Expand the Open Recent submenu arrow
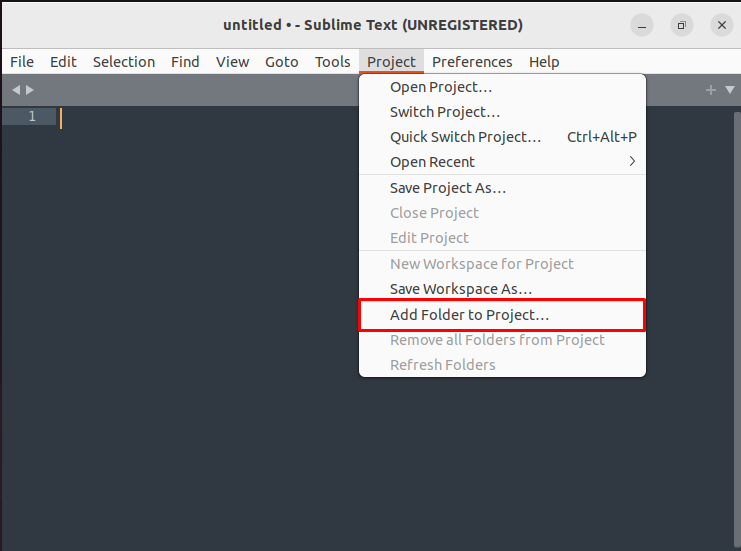 [632, 162]
